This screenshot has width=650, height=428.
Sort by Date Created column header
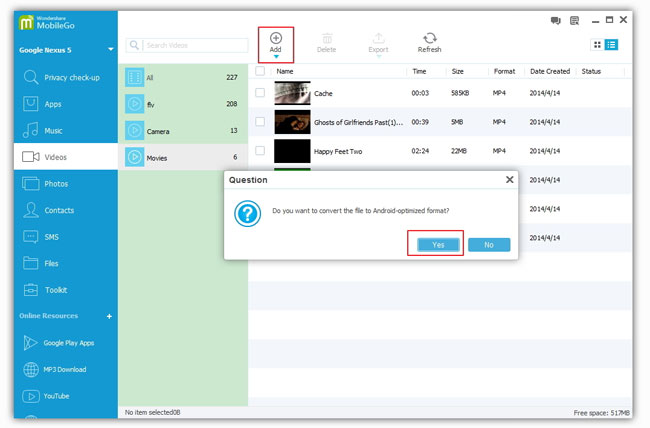point(550,71)
